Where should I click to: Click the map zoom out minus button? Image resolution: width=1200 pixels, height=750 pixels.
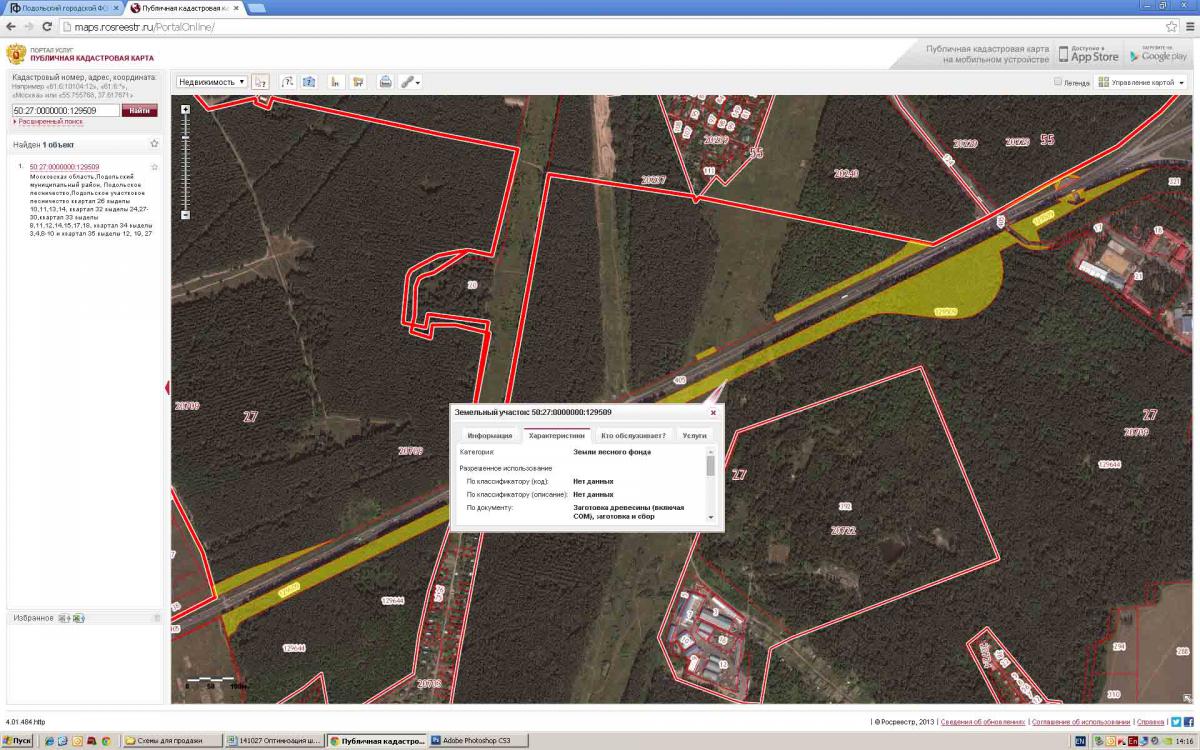tap(185, 215)
